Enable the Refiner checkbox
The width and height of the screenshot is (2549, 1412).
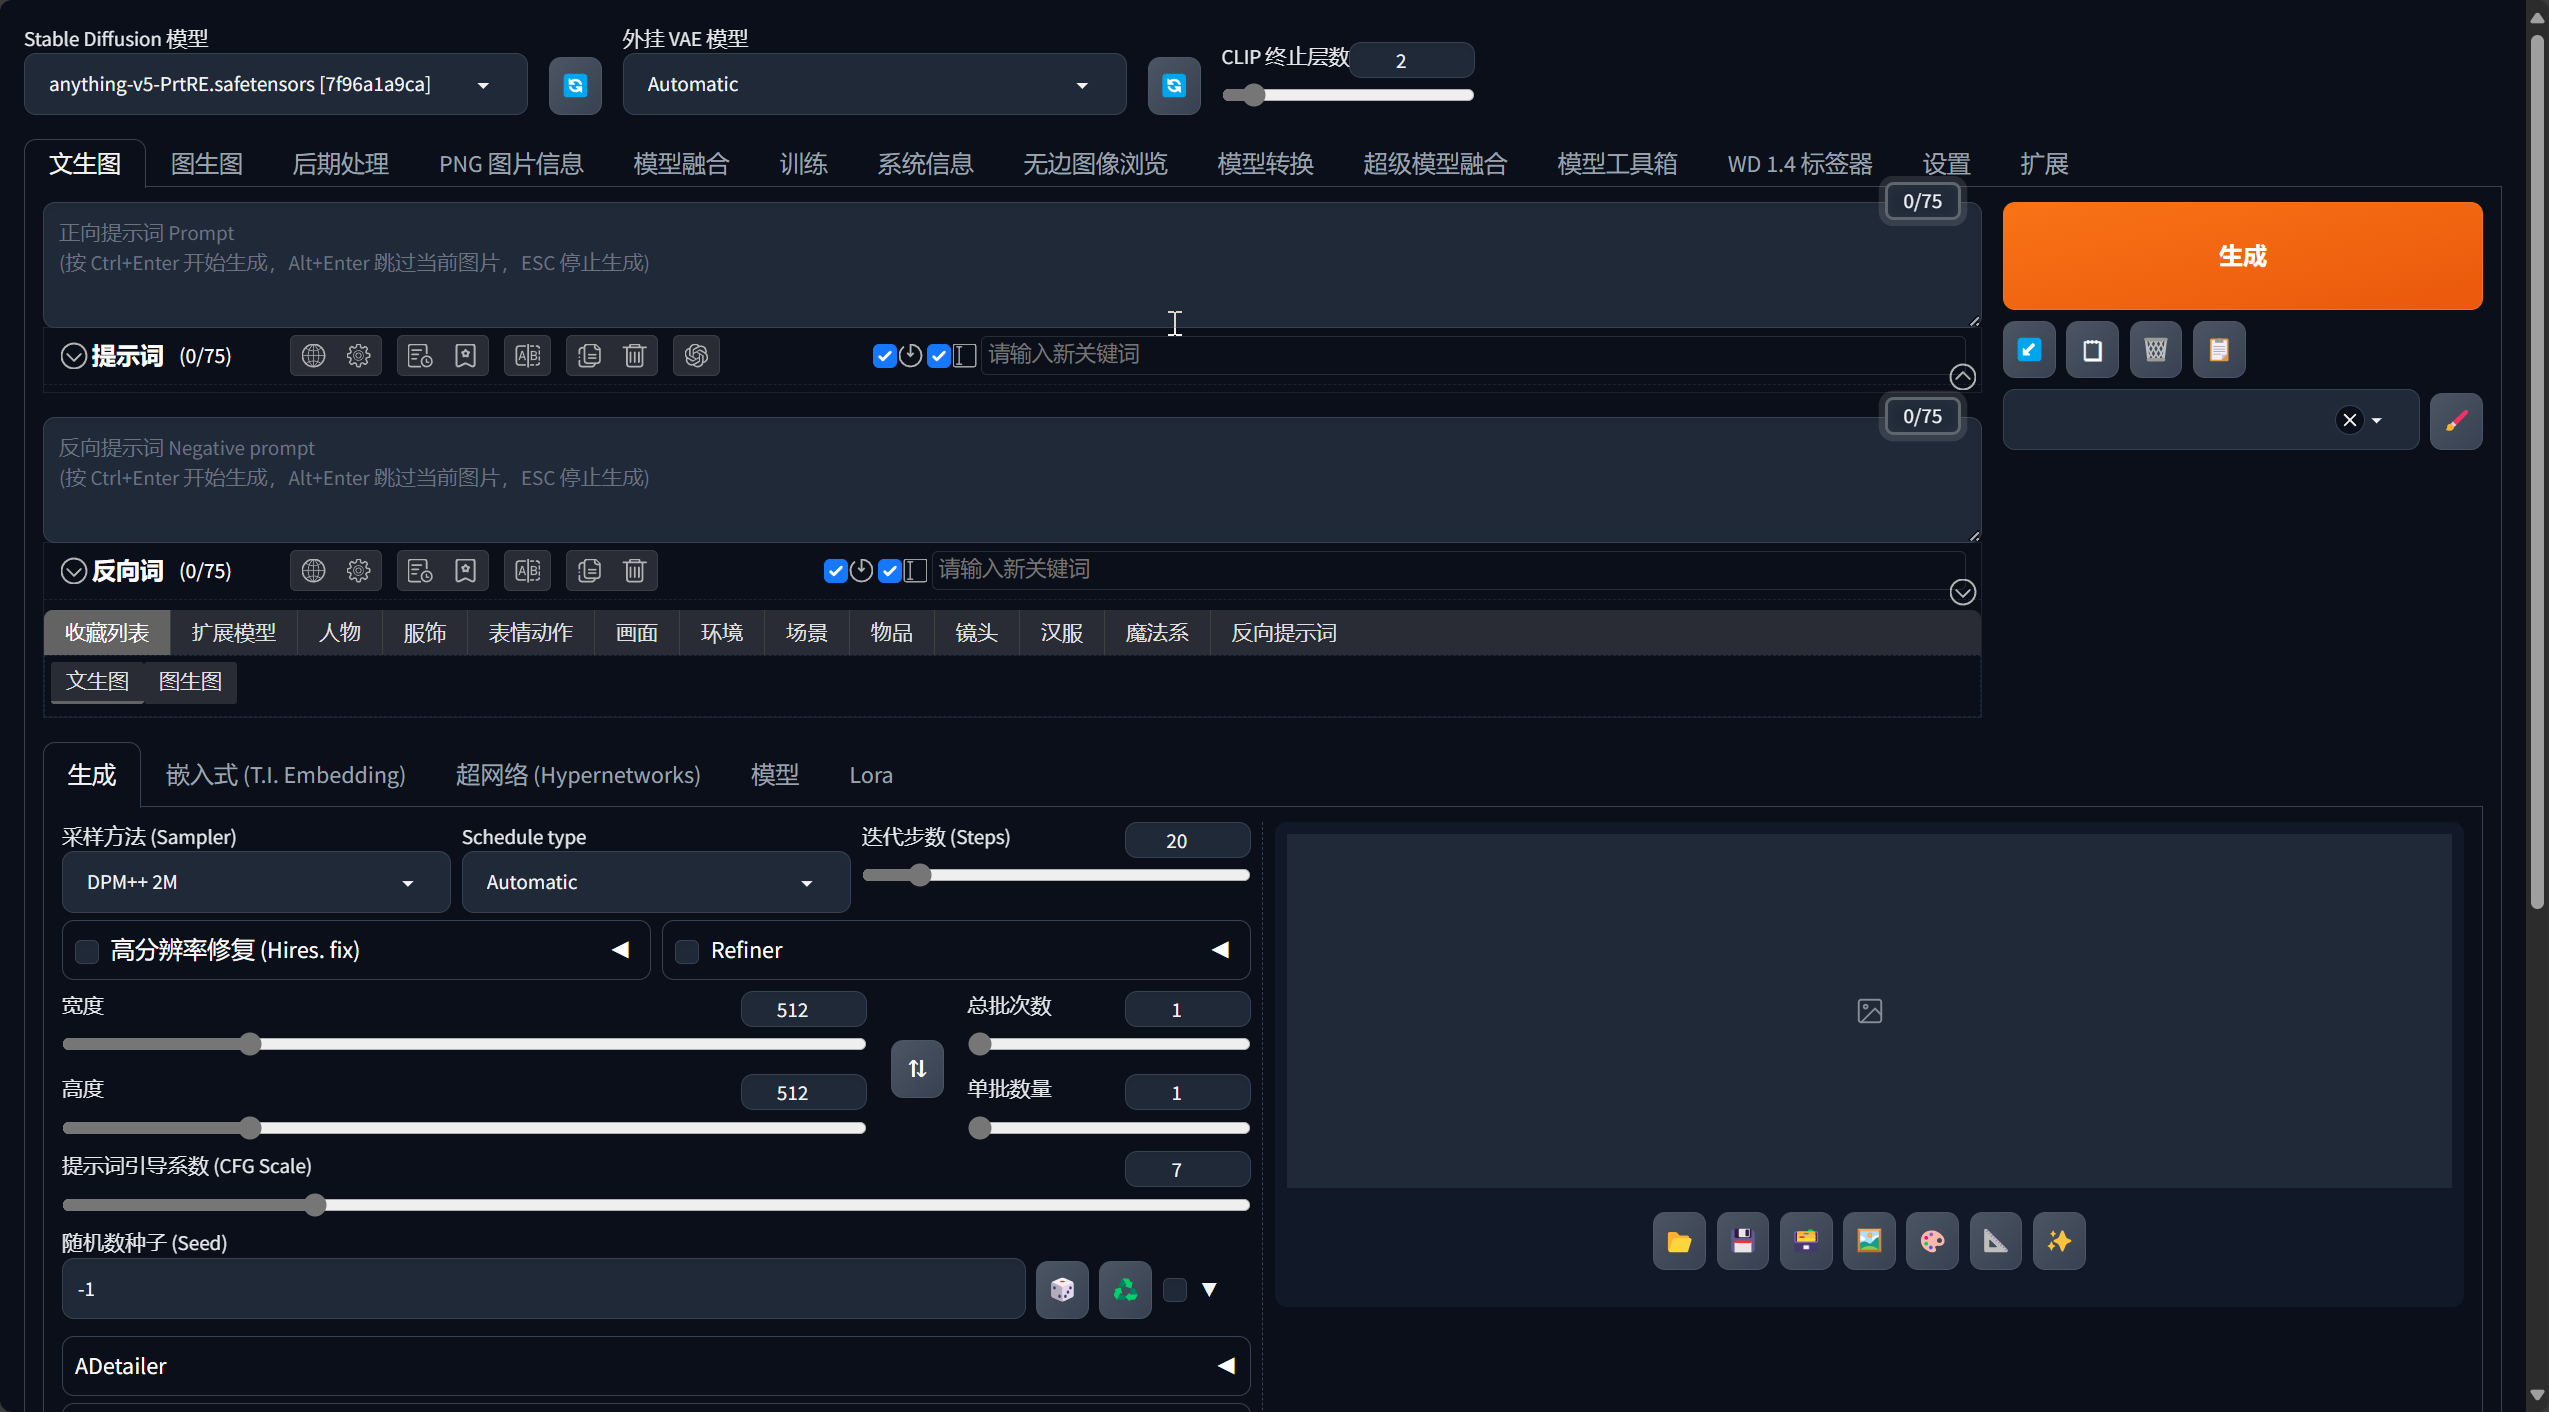687,951
